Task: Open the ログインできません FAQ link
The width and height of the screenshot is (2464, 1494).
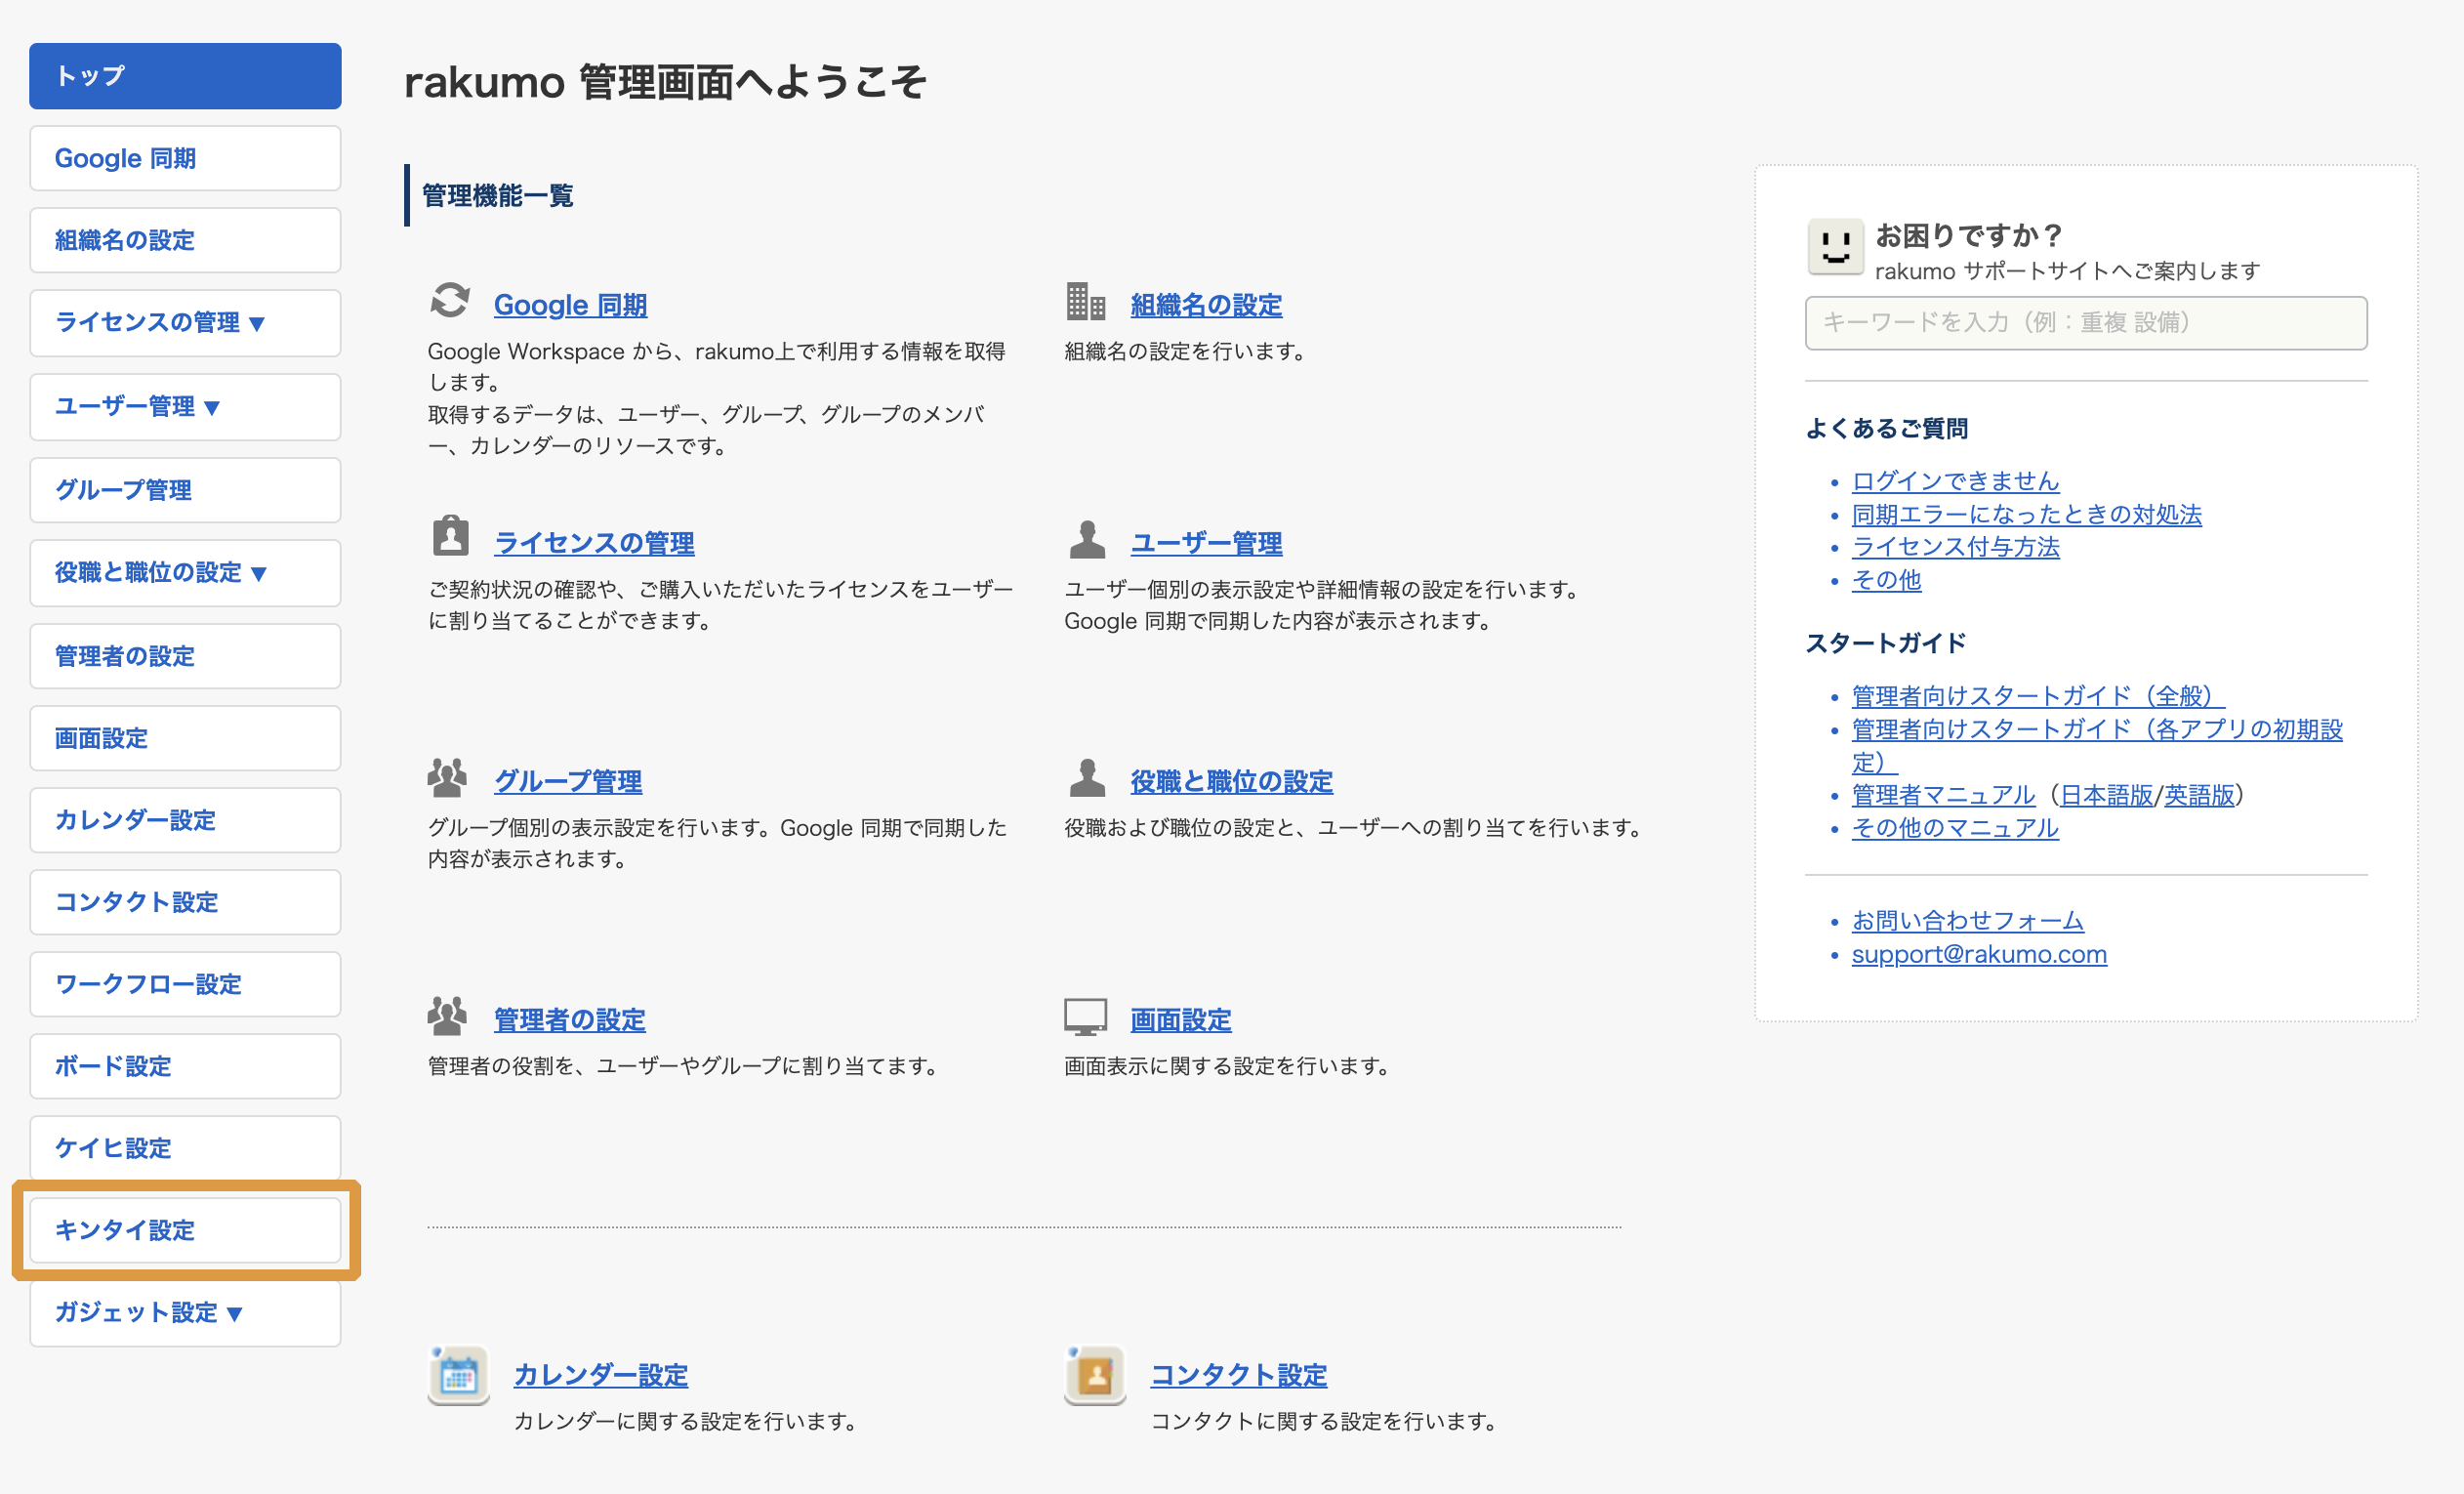Action: (1955, 481)
